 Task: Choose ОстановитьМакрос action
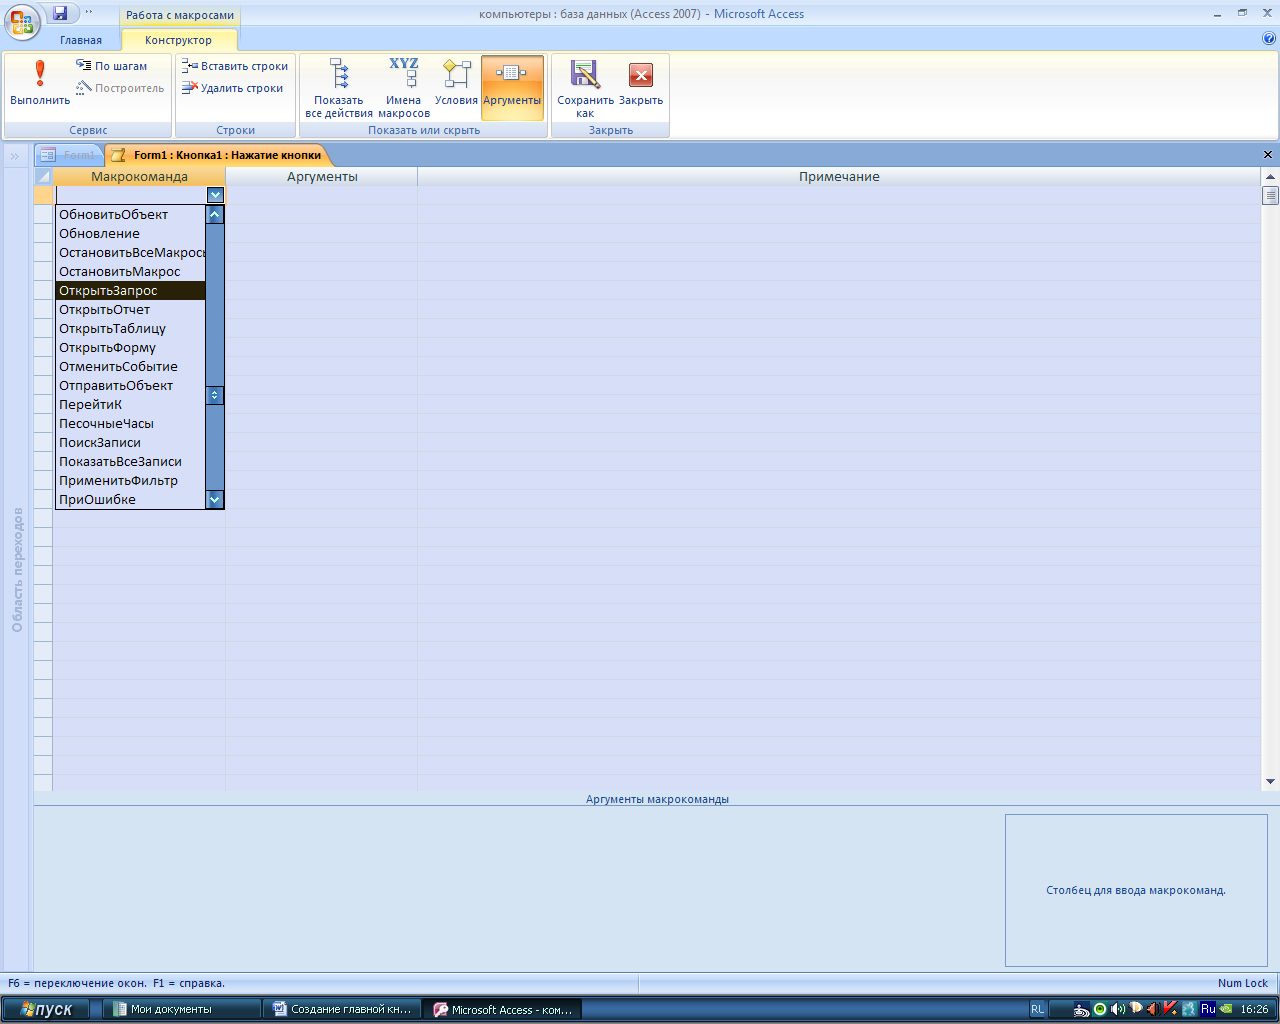click(130, 271)
